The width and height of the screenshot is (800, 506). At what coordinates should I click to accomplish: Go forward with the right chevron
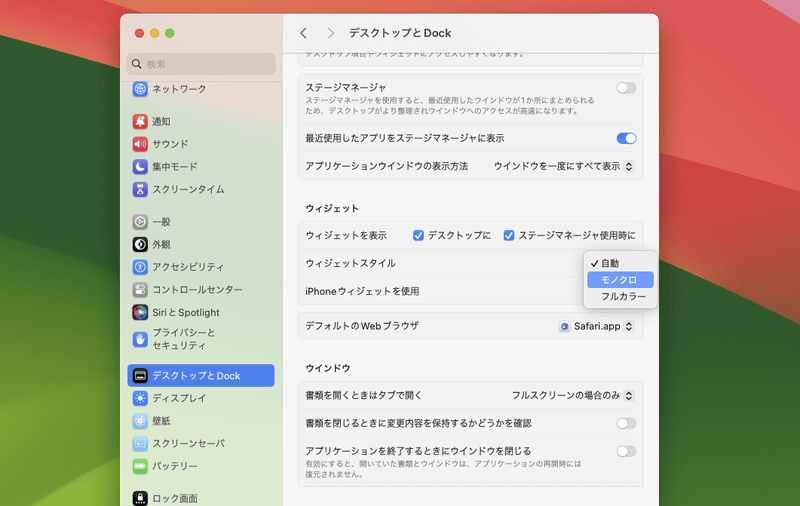(331, 33)
